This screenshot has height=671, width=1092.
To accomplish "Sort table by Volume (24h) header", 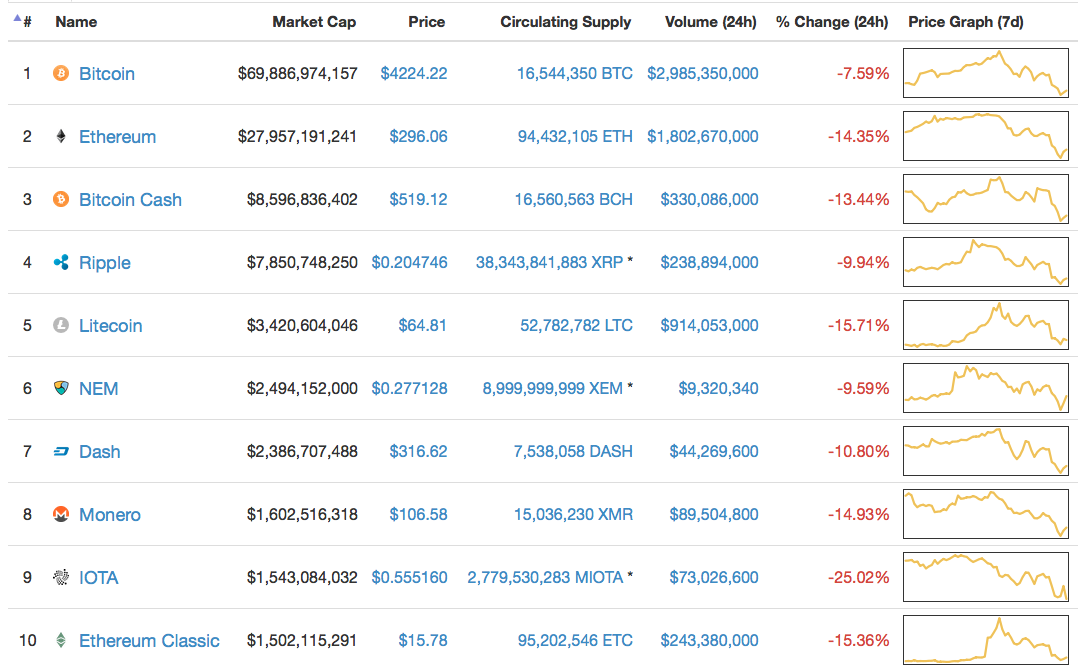I will tap(712, 21).
